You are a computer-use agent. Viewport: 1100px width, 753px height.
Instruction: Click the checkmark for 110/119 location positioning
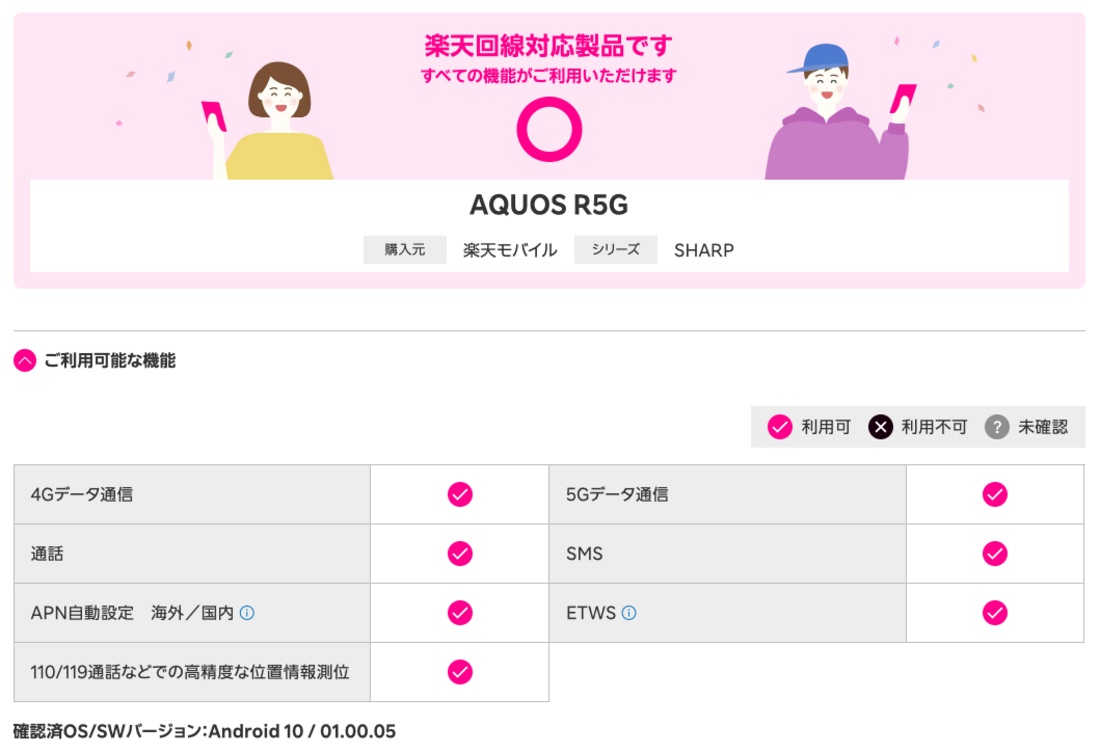pyautogui.click(x=460, y=671)
